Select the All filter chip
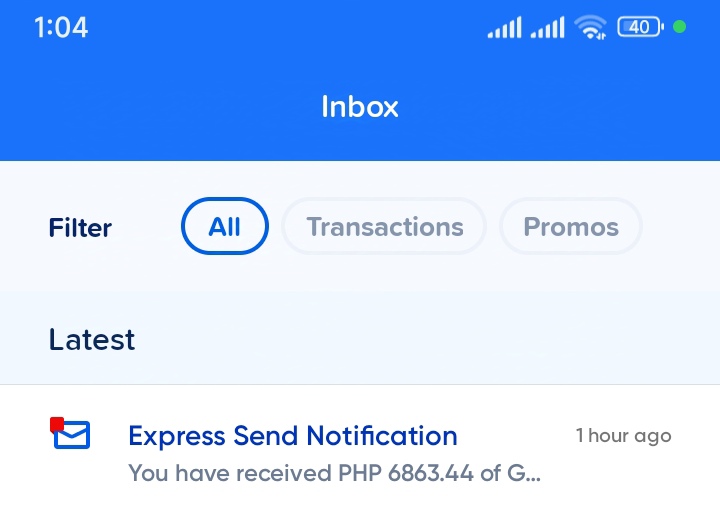Image resolution: width=720 pixels, height=518 pixels. [225, 227]
